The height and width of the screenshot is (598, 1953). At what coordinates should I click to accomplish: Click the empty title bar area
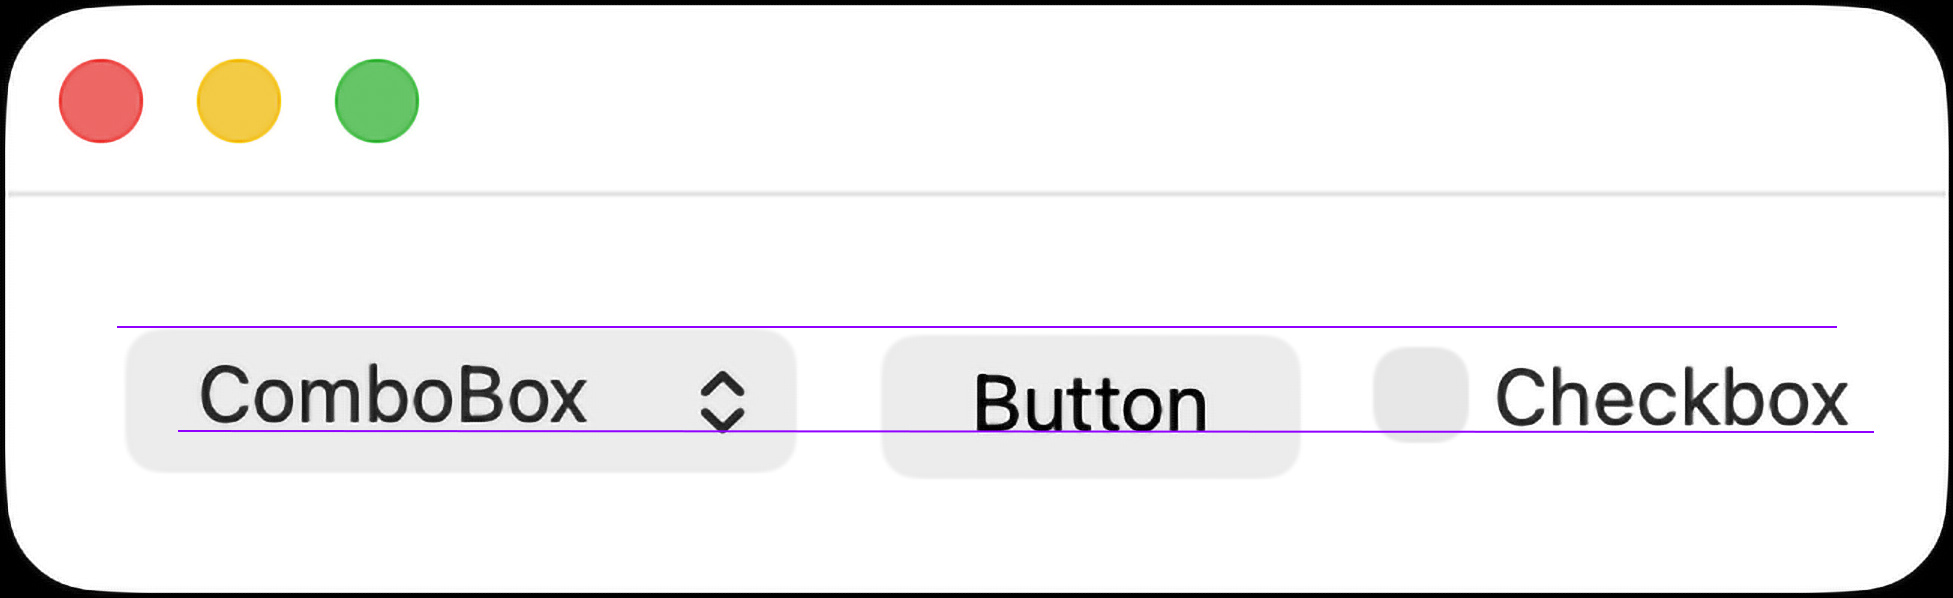pyautogui.click(x=1100, y=100)
